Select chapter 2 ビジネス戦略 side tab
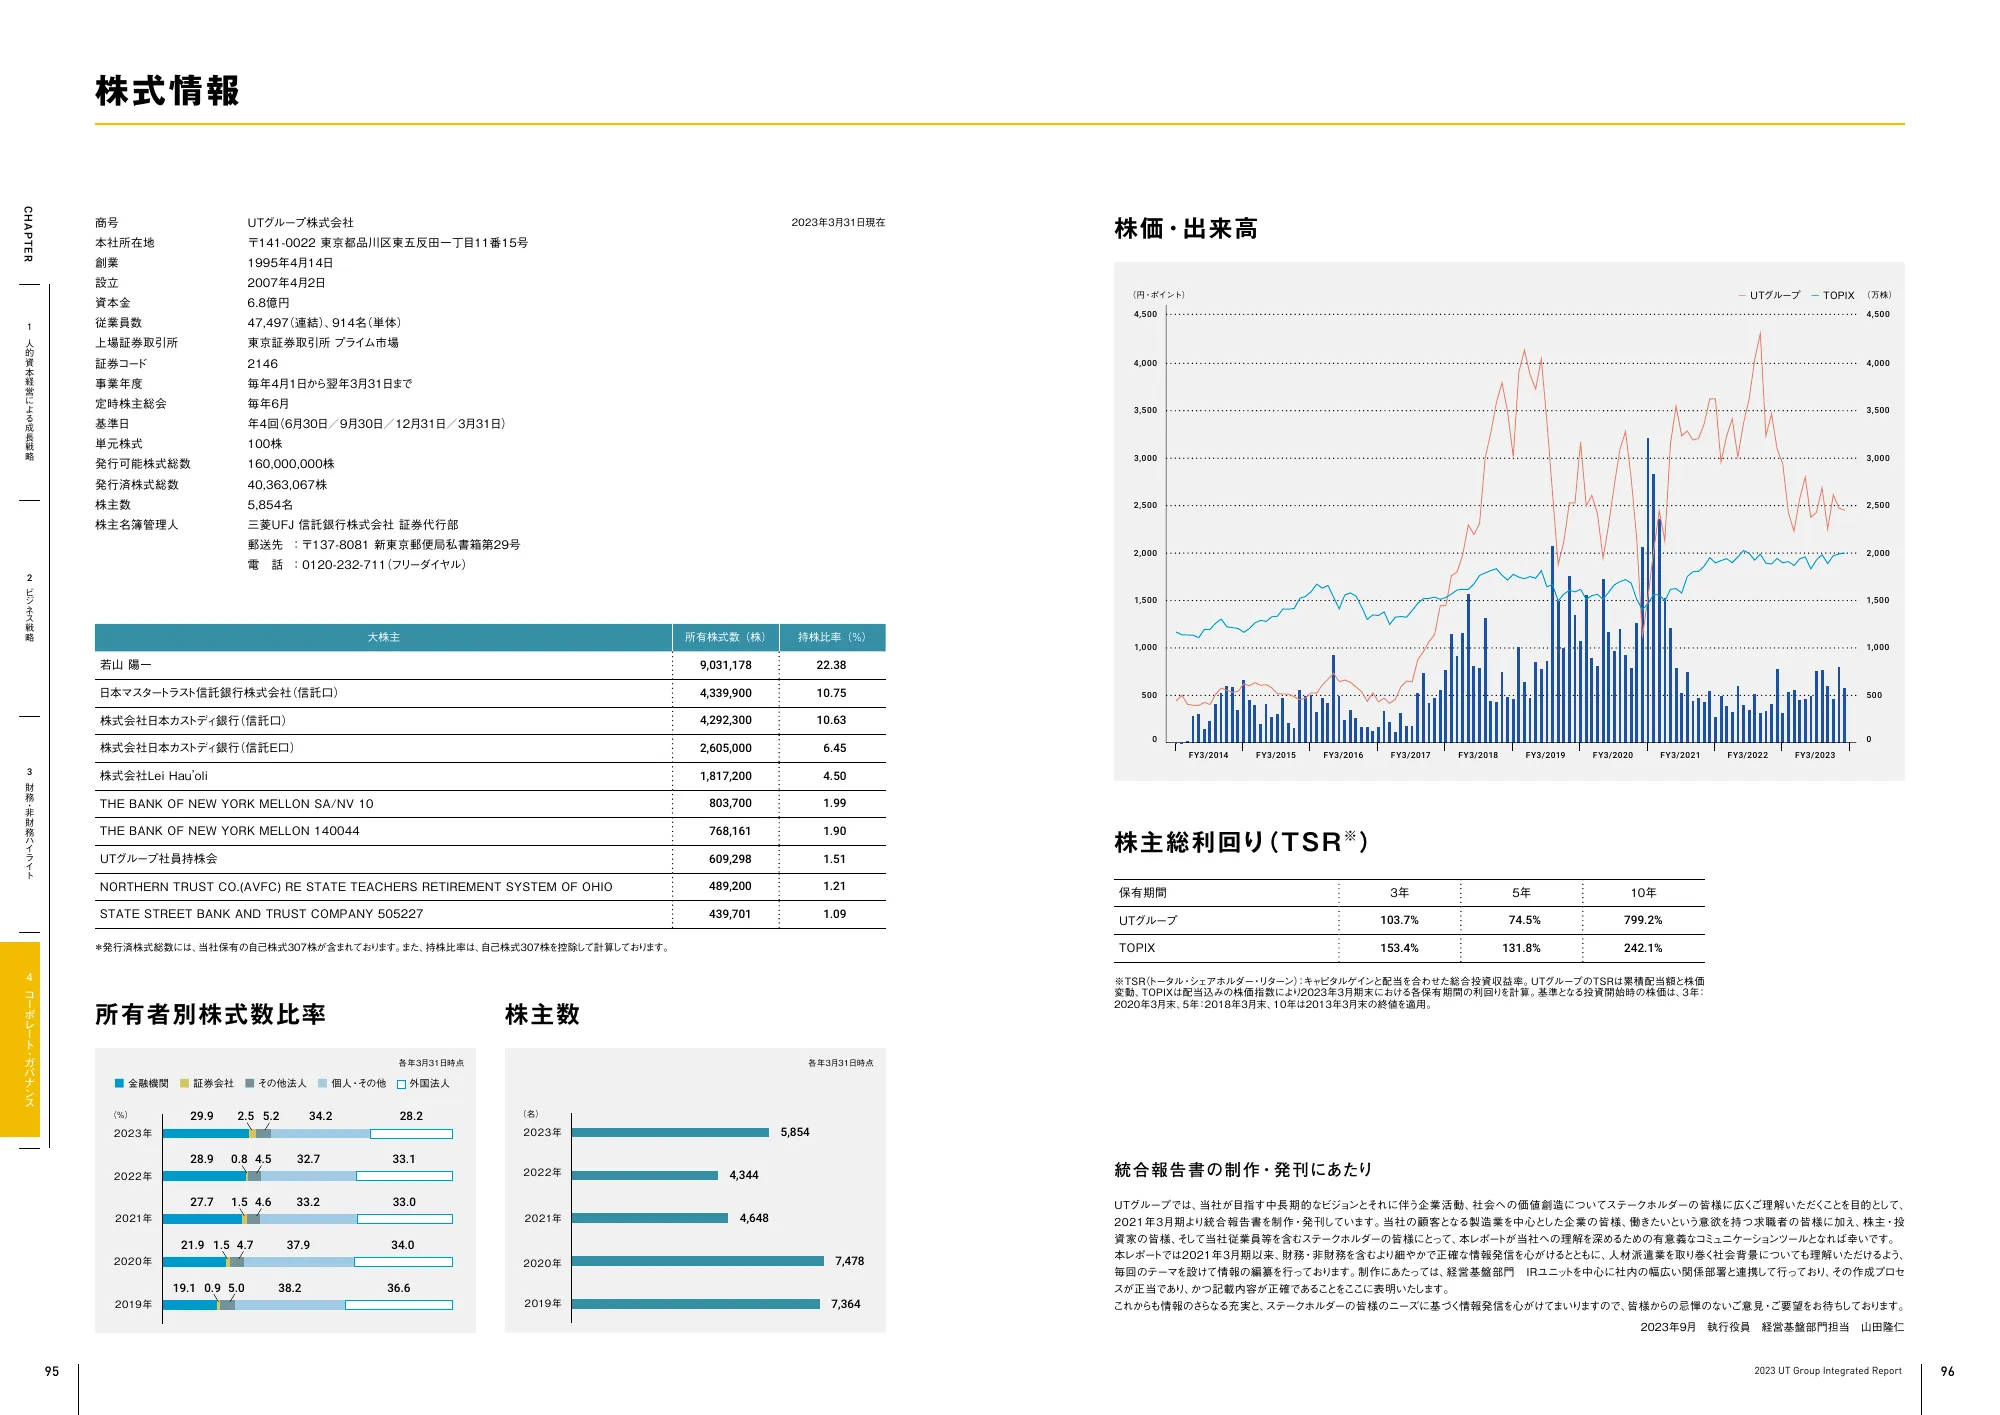Viewport: 2000px width, 1415px height. (29, 608)
